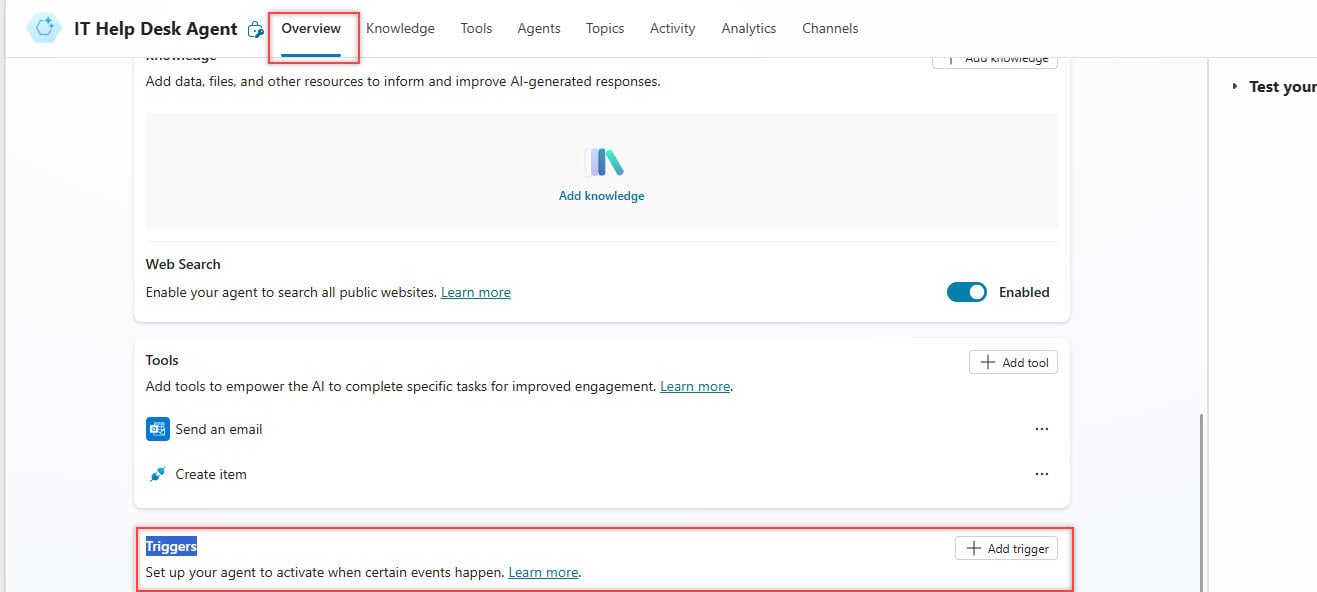Switch to the Overview tab

click(x=311, y=28)
